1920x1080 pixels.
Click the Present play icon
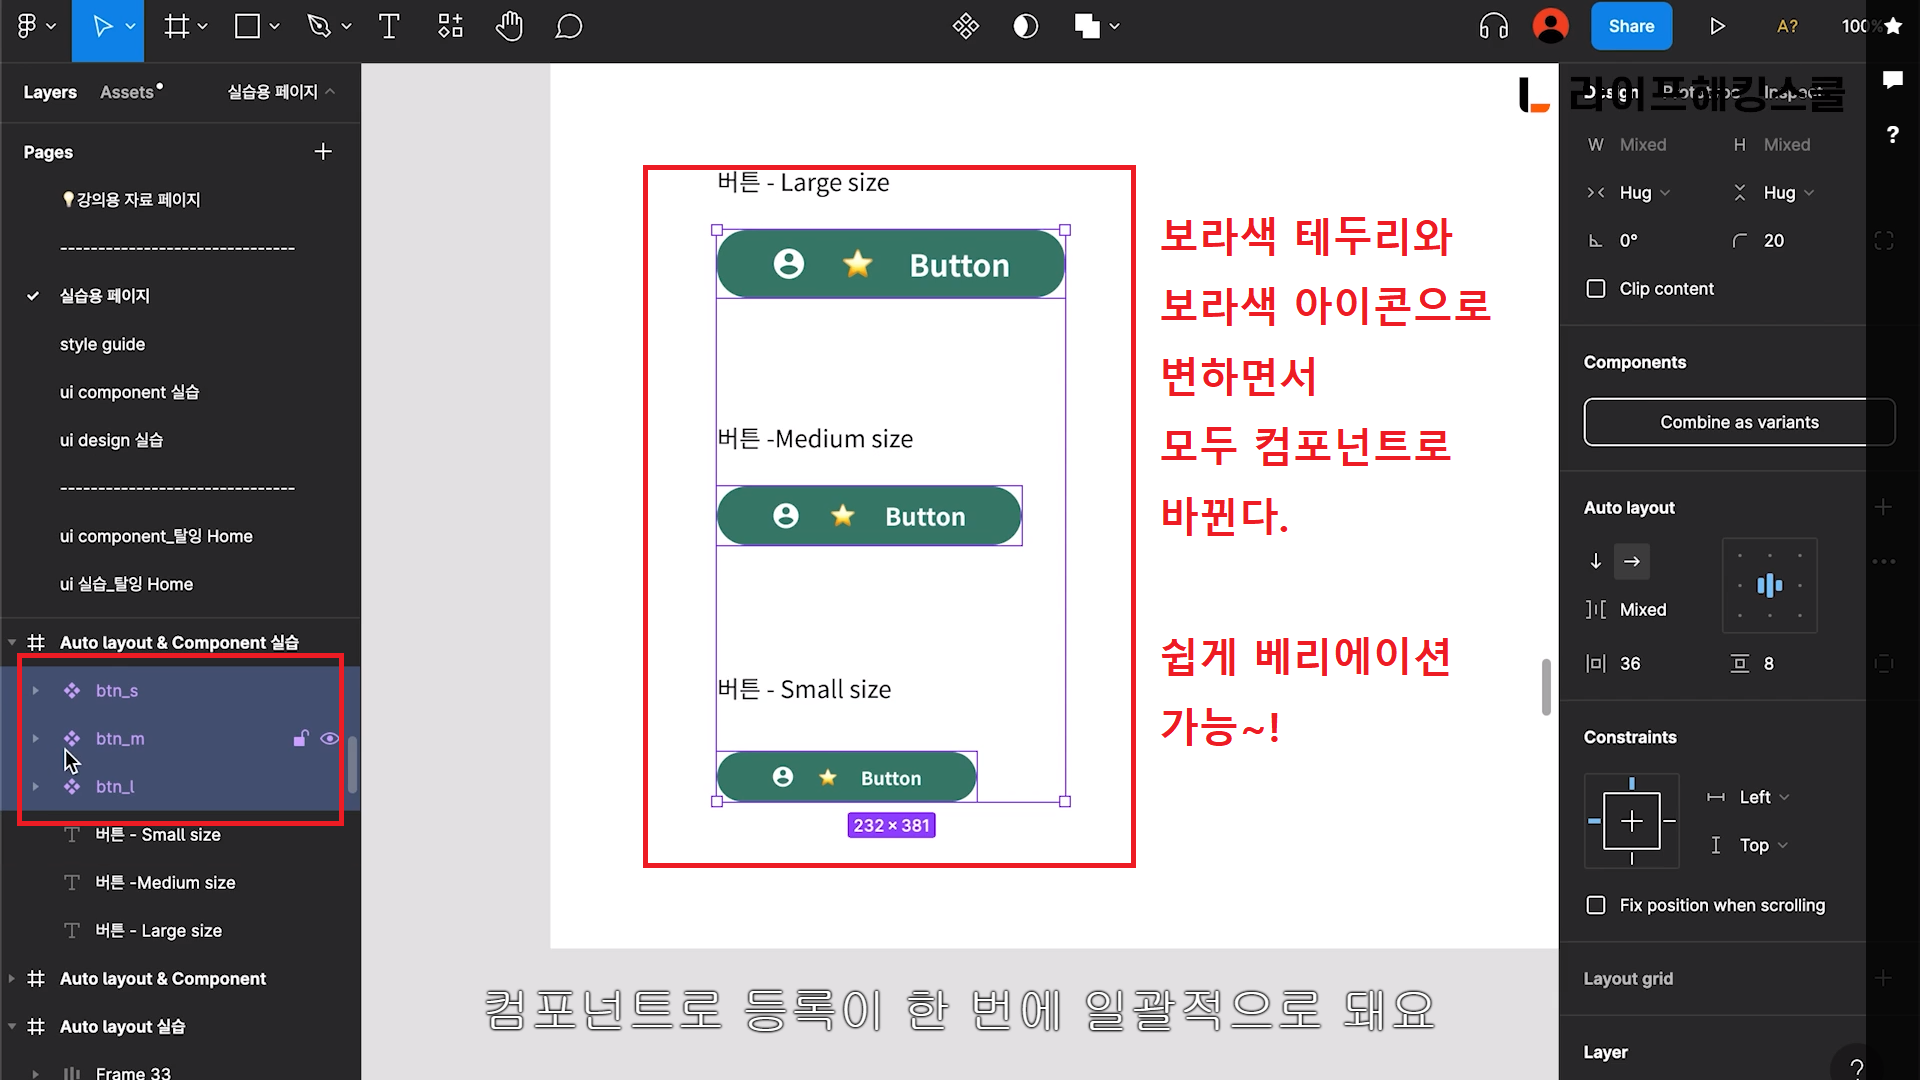pyautogui.click(x=1717, y=27)
